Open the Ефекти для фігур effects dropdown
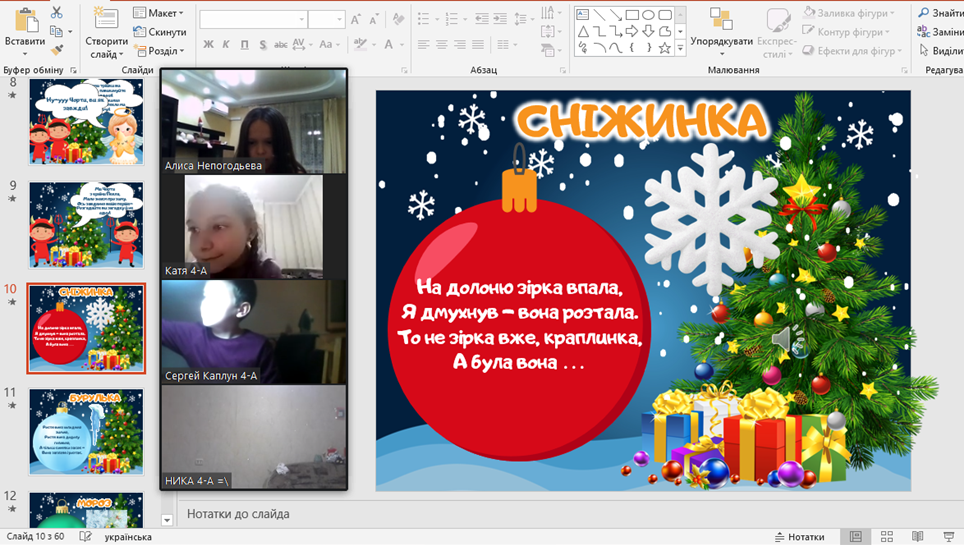This screenshot has width=964, height=545. (x=852, y=50)
